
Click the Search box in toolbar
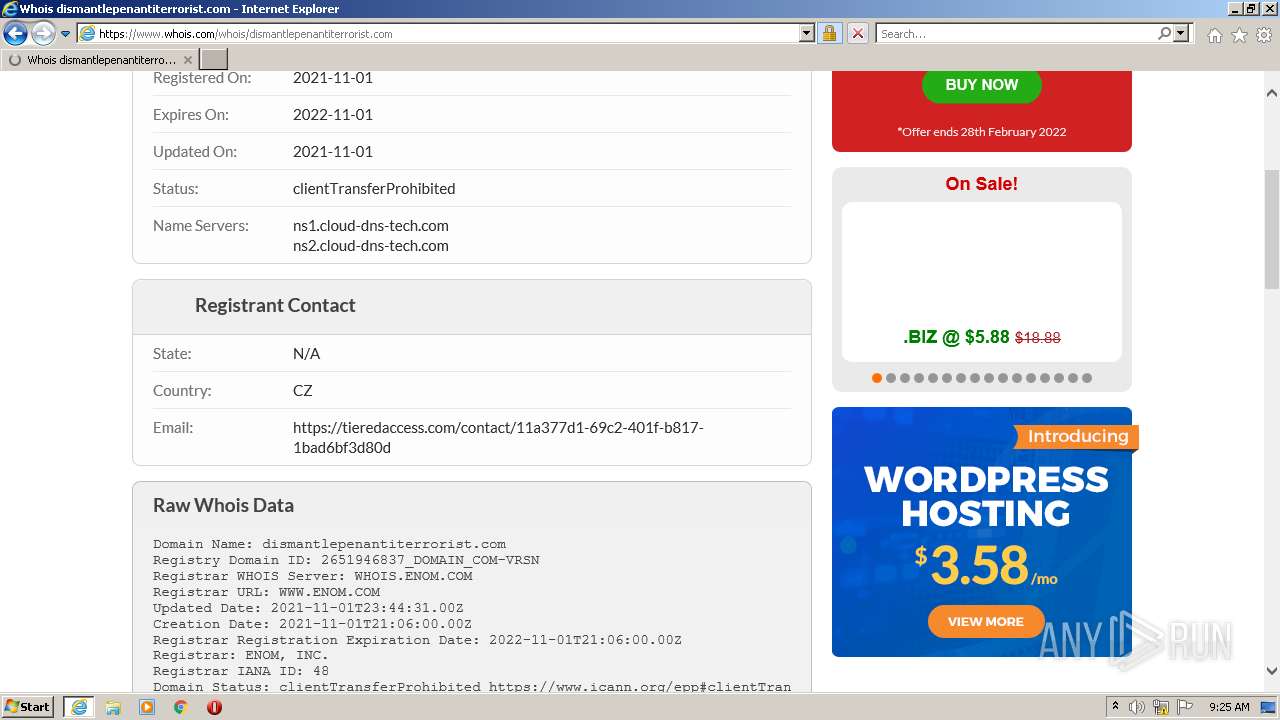tap(1017, 34)
